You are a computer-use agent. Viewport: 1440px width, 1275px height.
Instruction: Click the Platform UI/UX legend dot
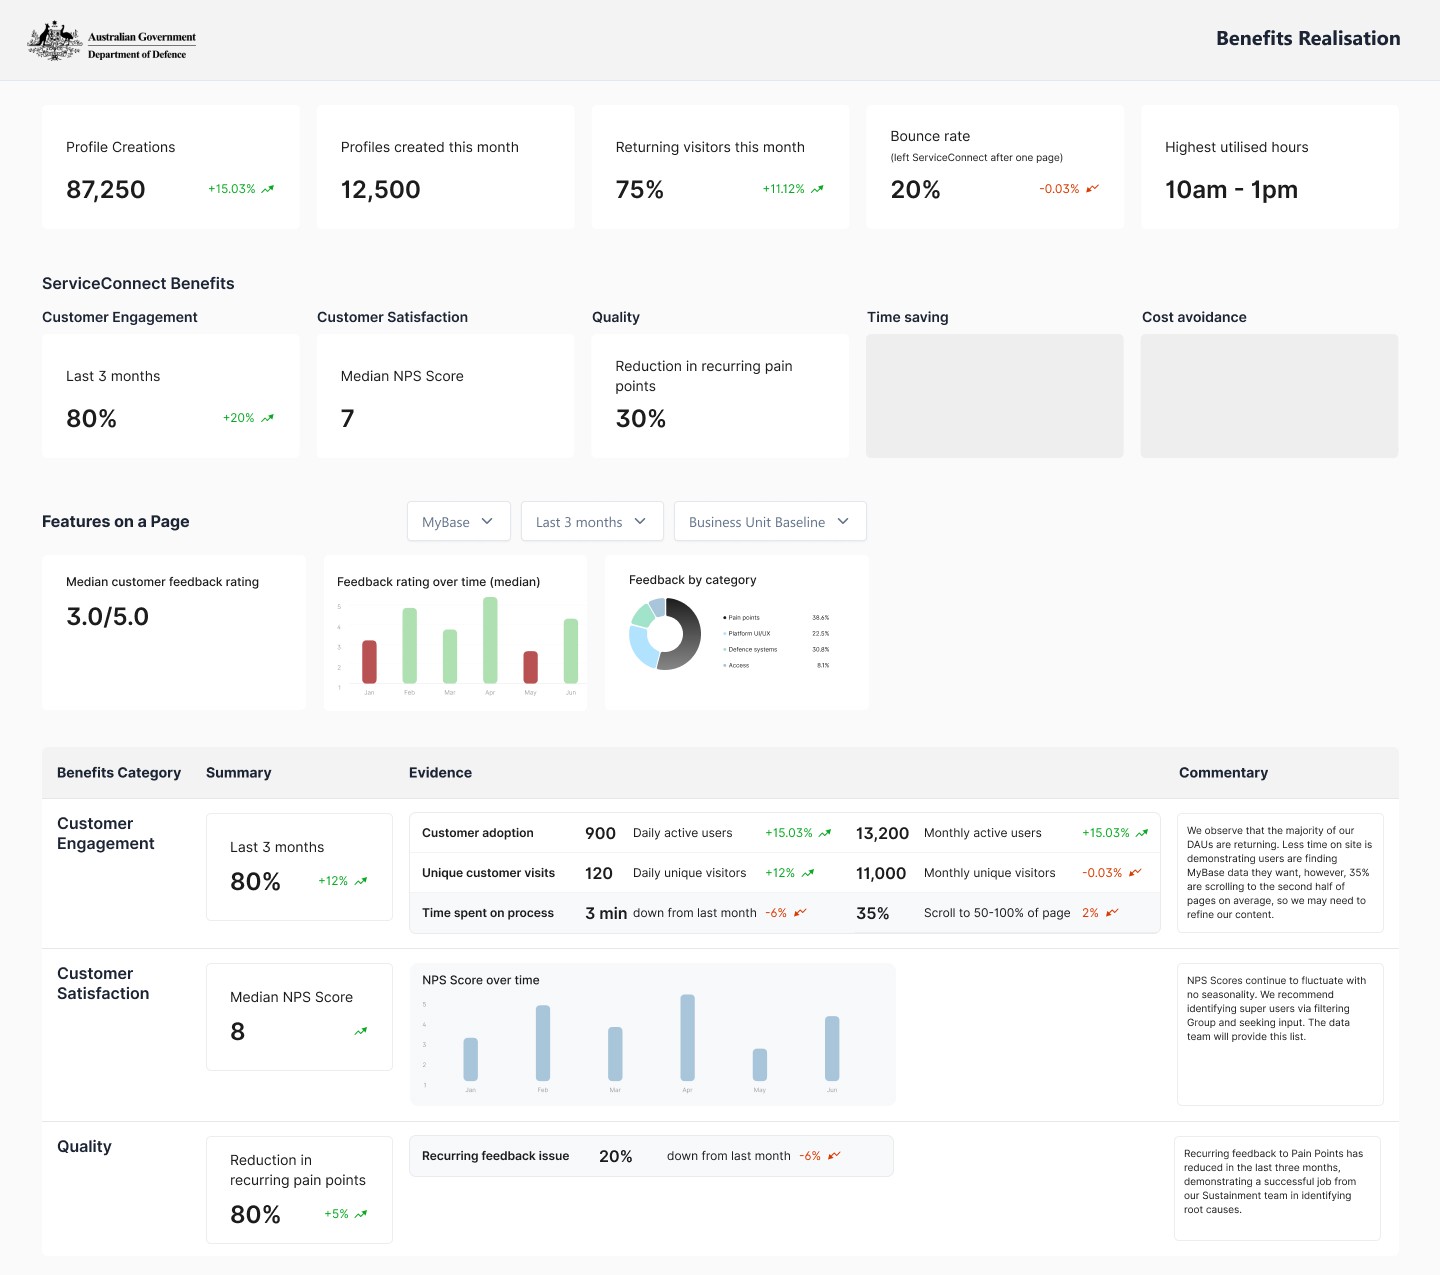click(725, 633)
